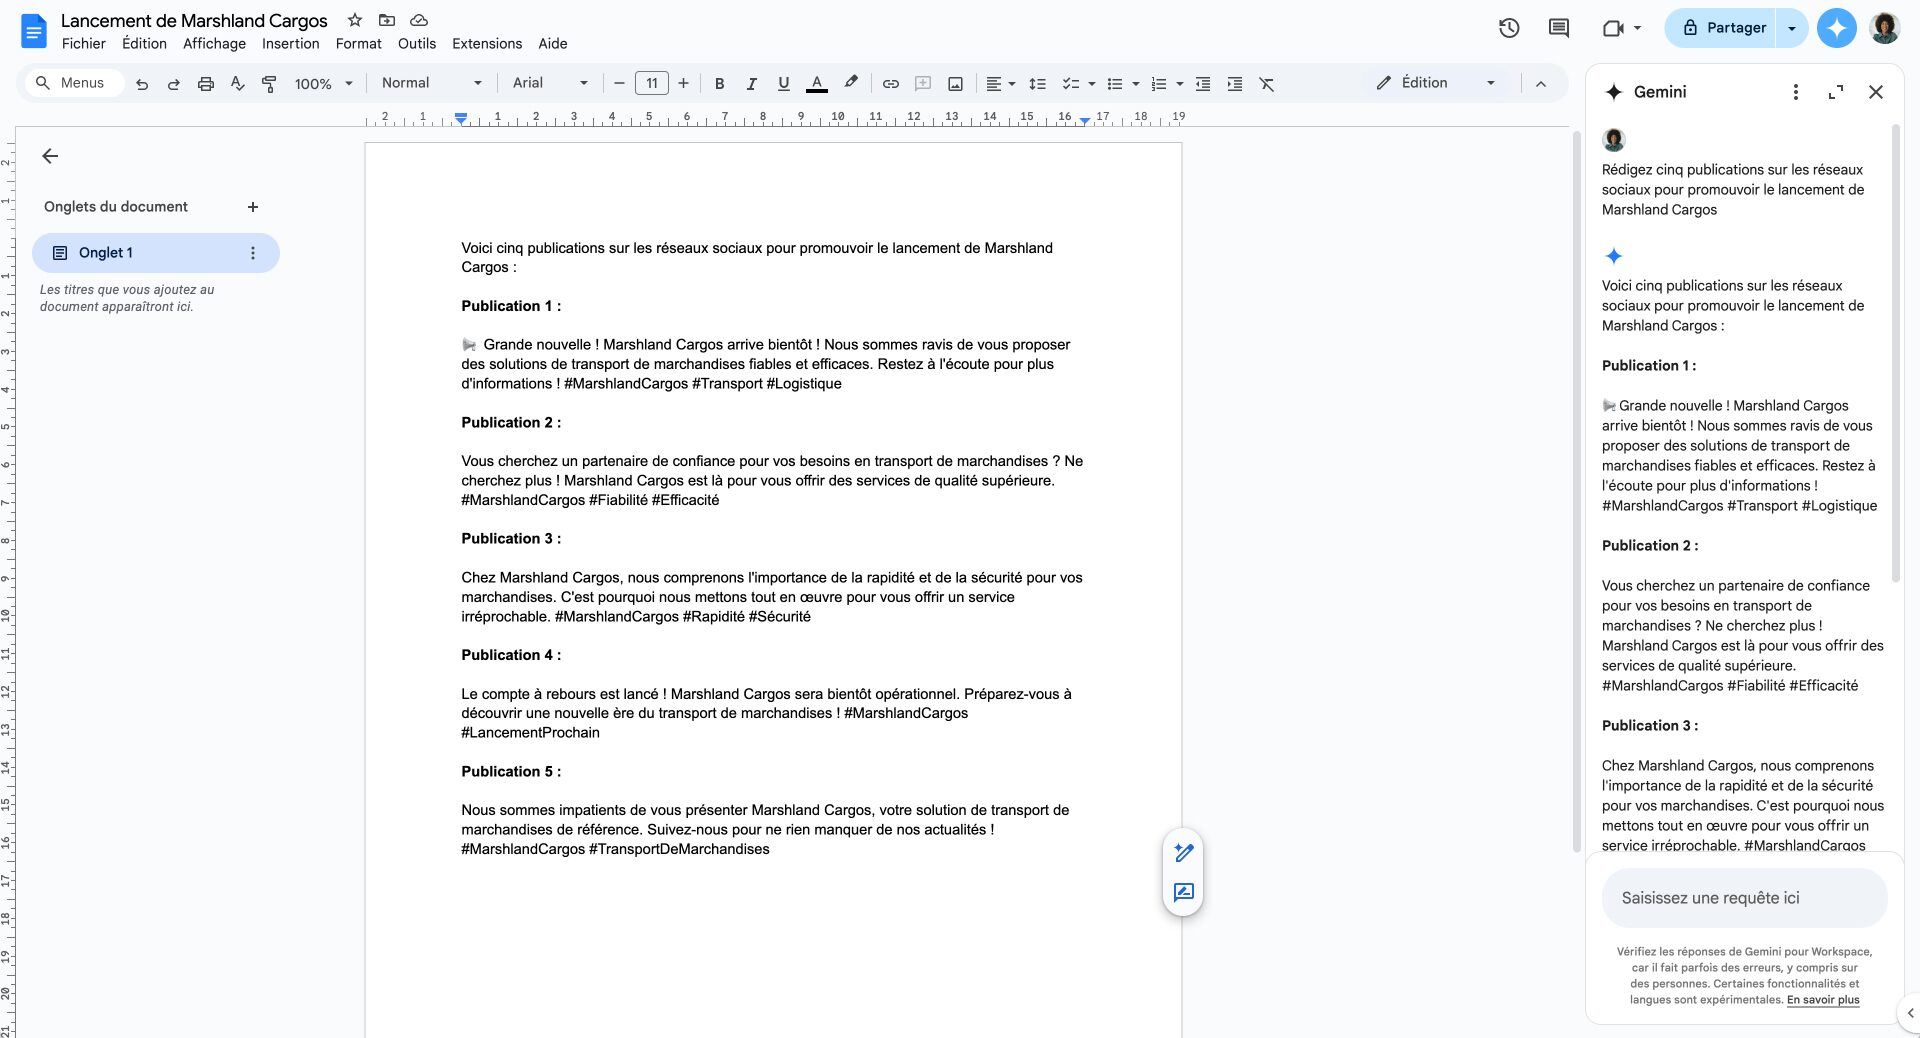The height and width of the screenshot is (1038, 1920).
Task: Collapse the document tabs sidebar back arrow
Action: pos(50,156)
